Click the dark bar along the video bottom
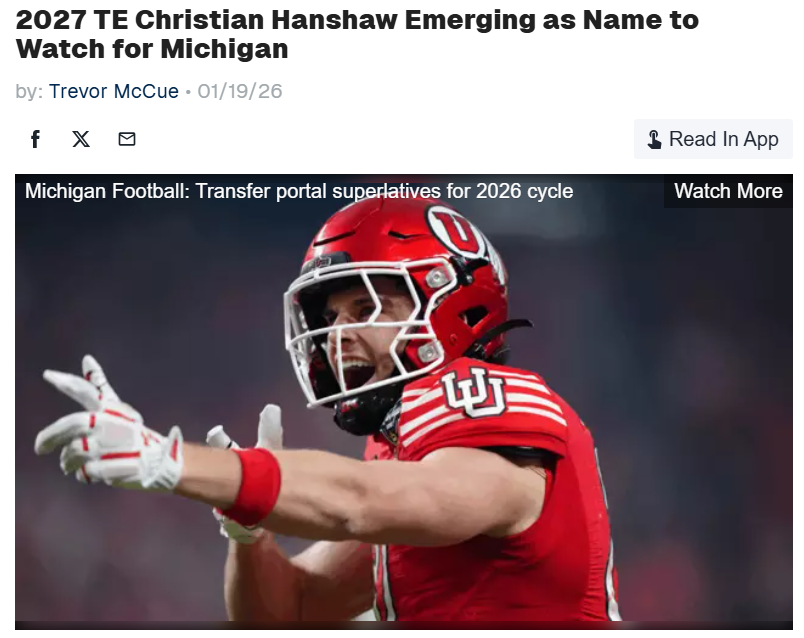Image resolution: width=804 pixels, height=638 pixels. (x=404, y=625)
